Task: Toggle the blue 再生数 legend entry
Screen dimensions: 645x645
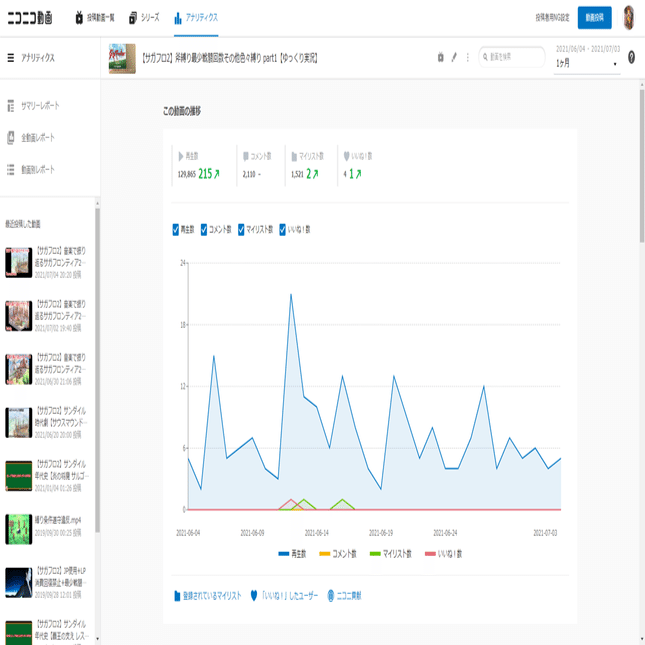Action: 292,554
